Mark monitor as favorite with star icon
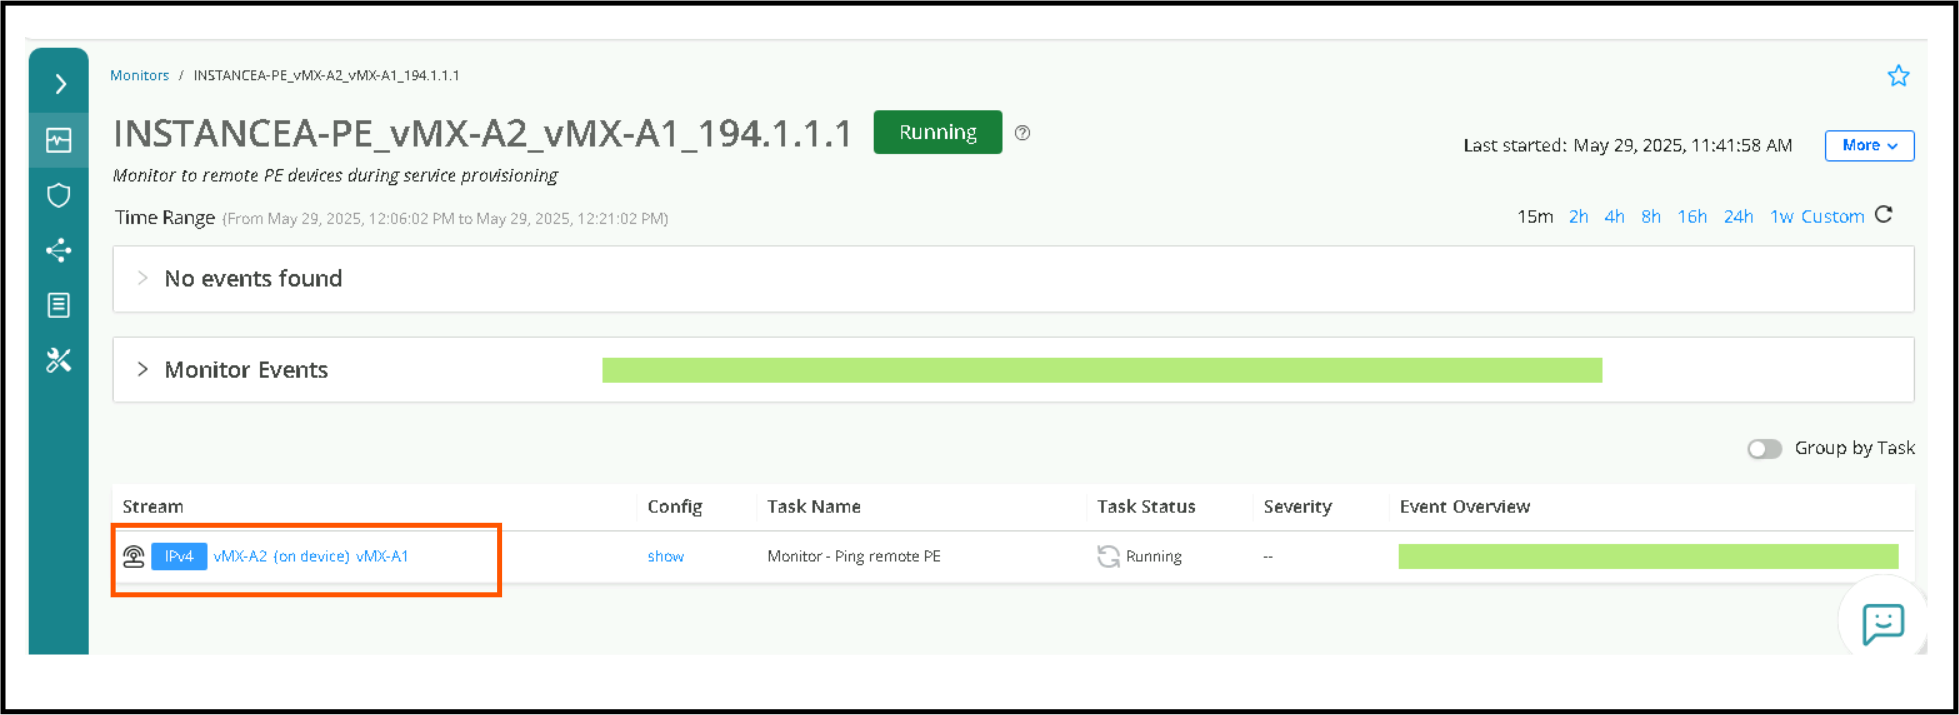Screen dimensions: 1959x715 point(1897,76)
